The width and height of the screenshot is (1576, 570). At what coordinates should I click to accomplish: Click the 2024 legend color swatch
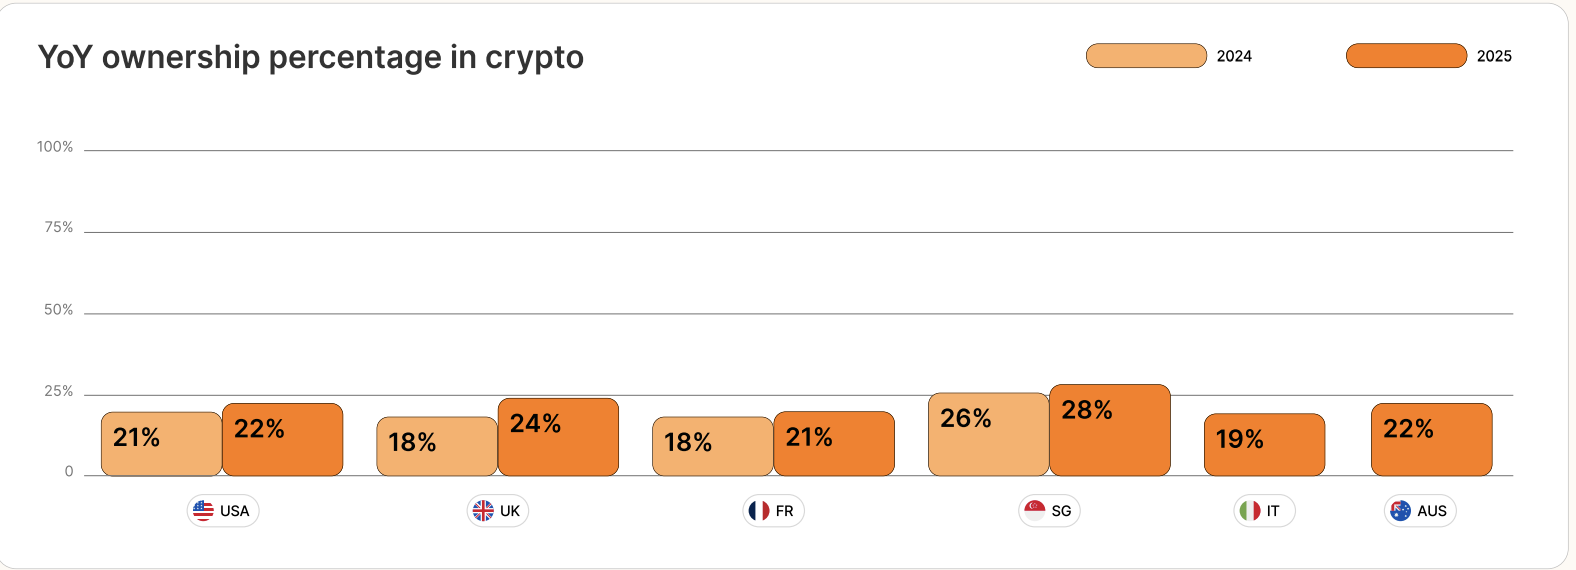[x=1146, y=56]
